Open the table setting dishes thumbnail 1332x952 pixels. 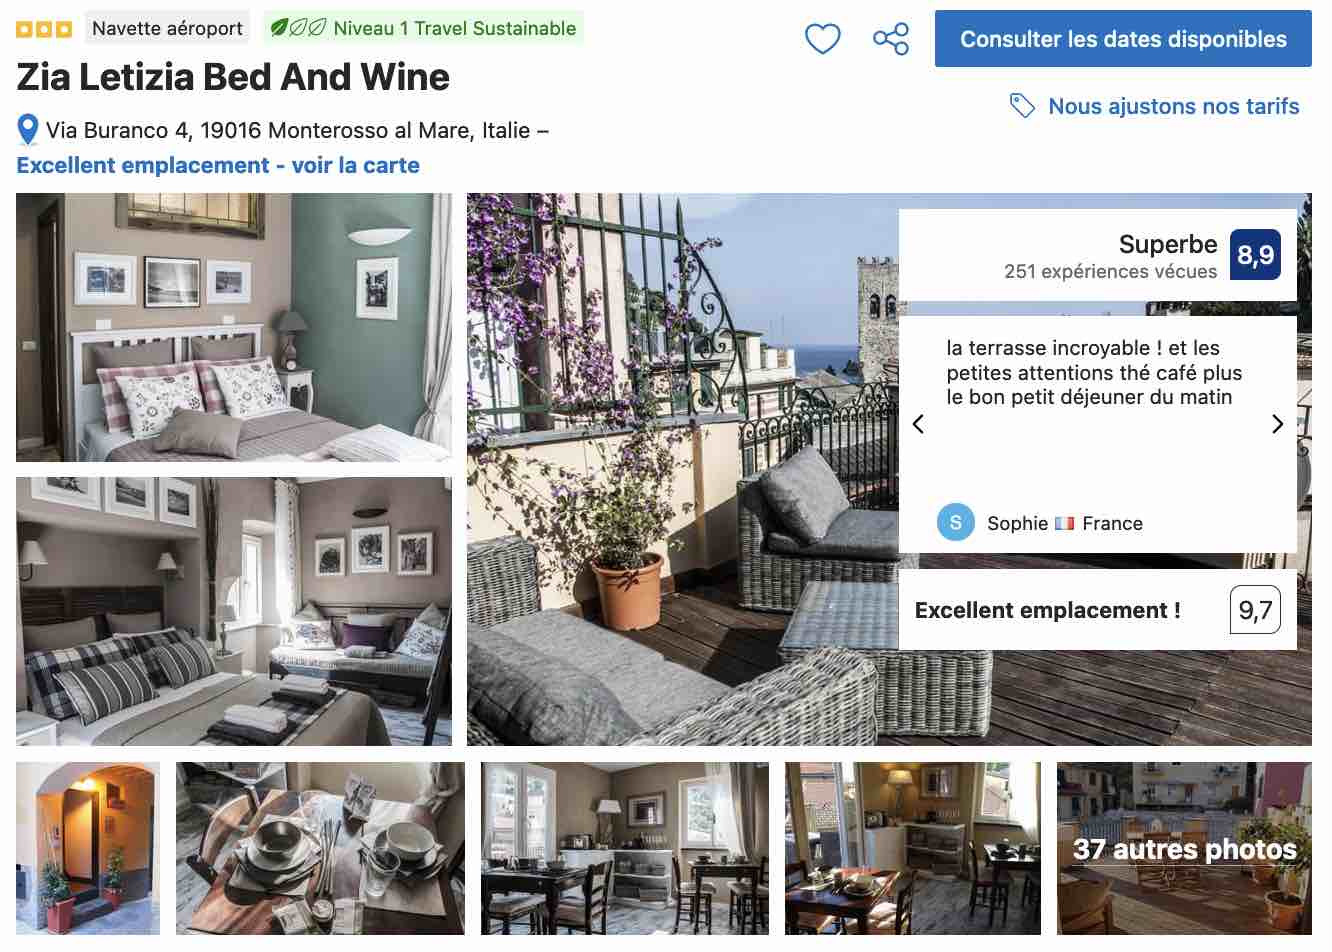point(320,849)
